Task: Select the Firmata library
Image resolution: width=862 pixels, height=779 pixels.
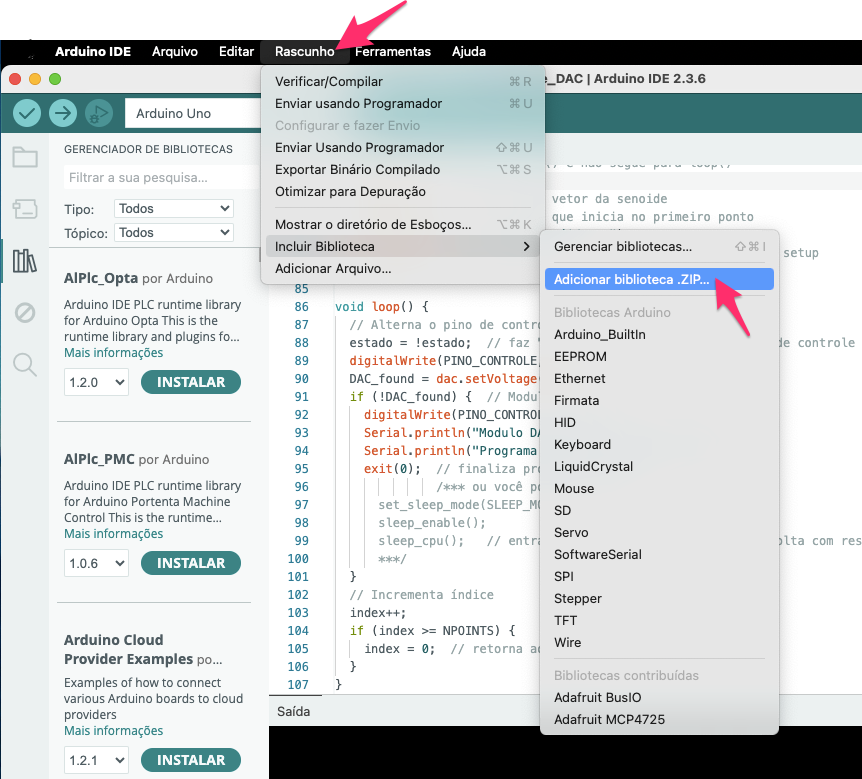Action: [659, 400]
